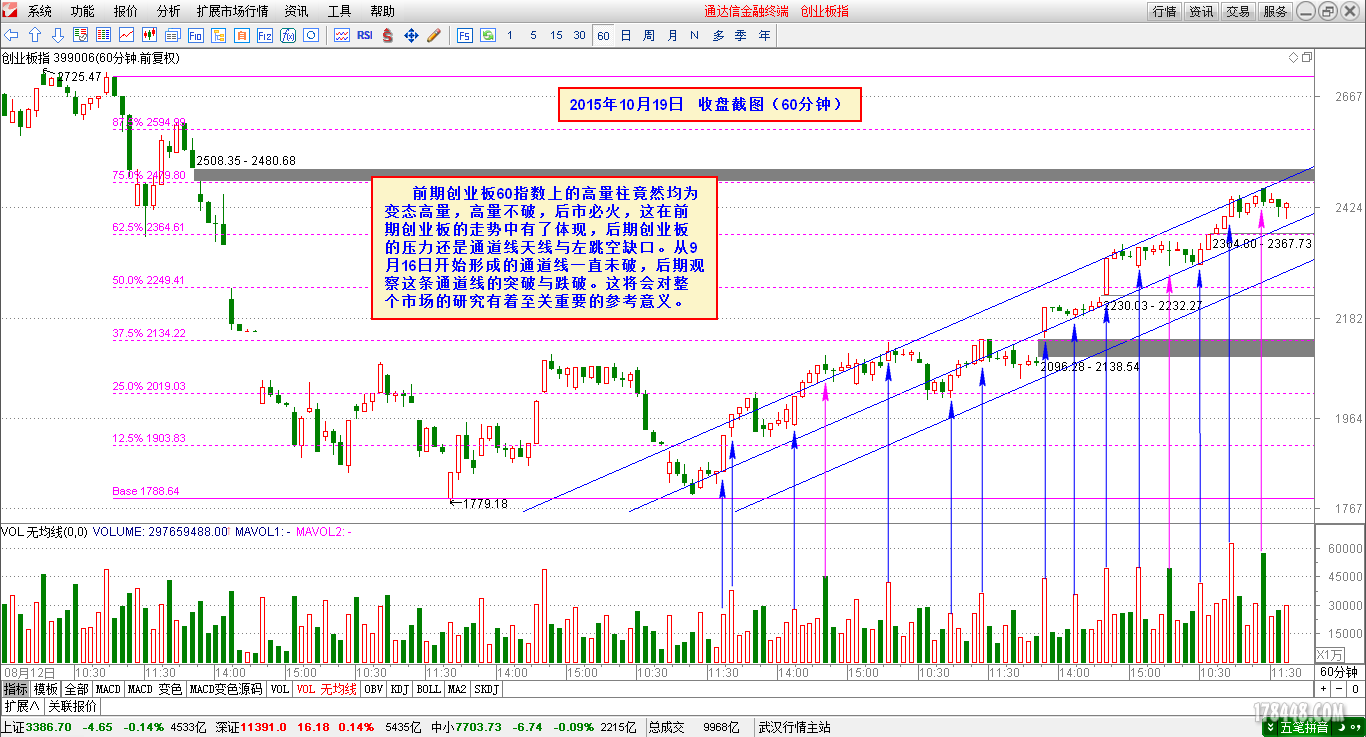Click the blue four-way move arrows icon

[410, 35]
